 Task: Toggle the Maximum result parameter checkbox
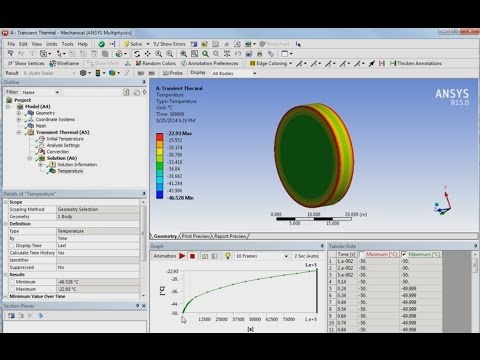[12, 289]
